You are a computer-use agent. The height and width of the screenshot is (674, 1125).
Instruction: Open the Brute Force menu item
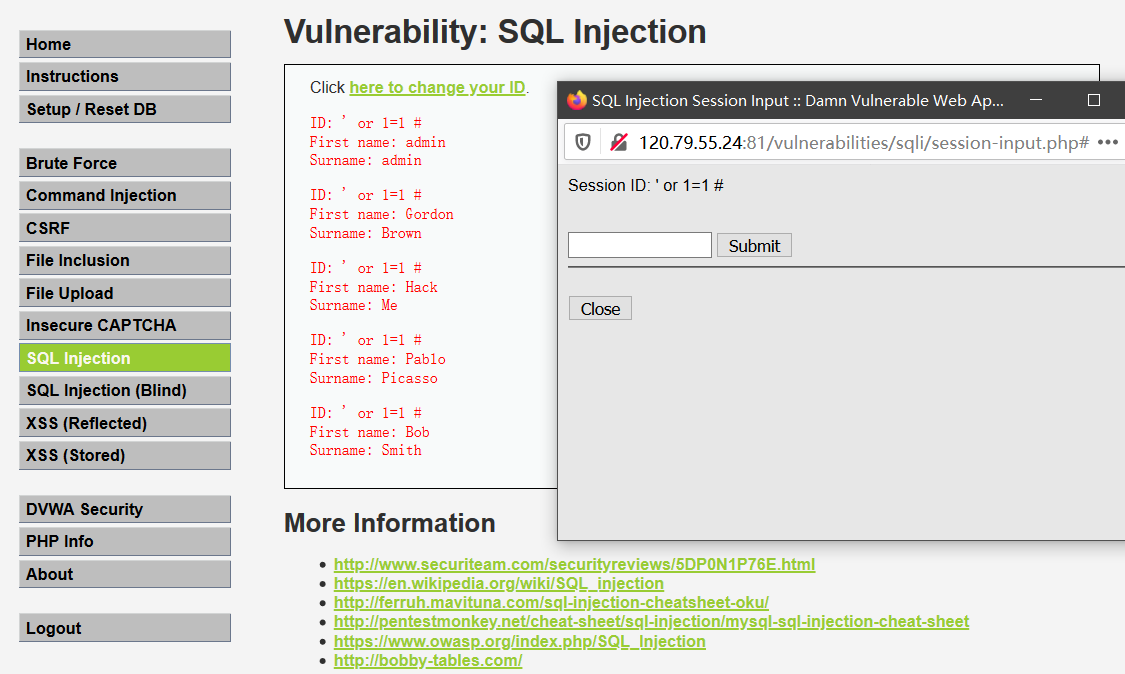point(124,163)
